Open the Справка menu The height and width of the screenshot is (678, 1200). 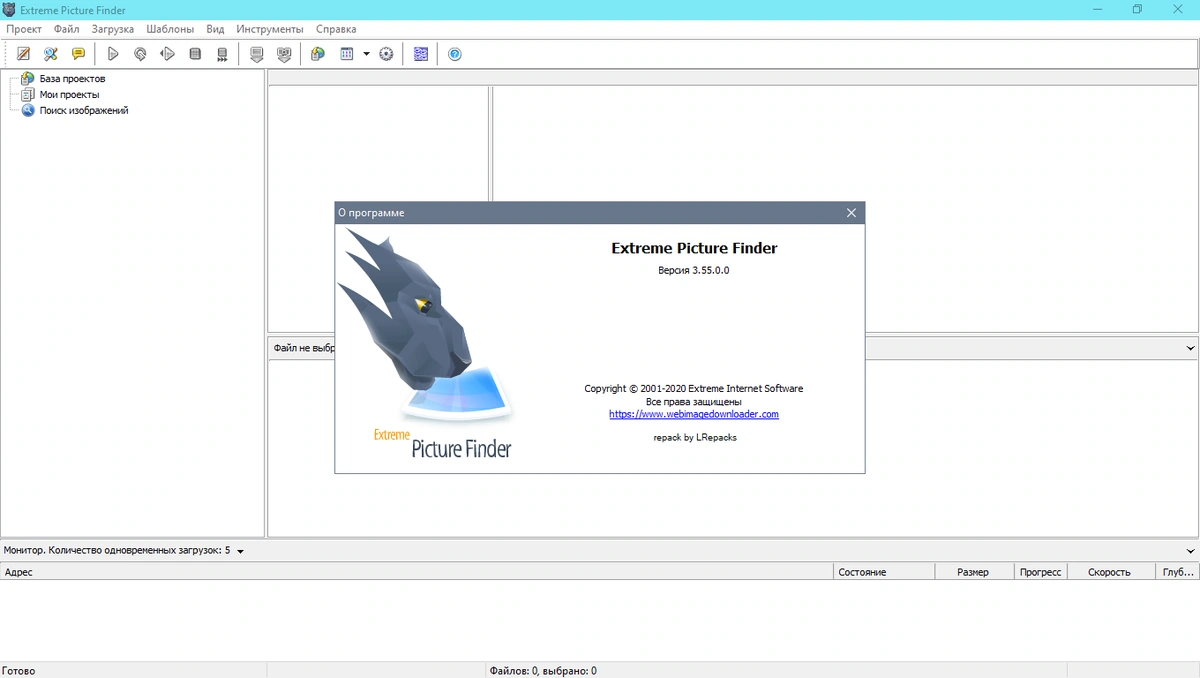tap(336, 29)
